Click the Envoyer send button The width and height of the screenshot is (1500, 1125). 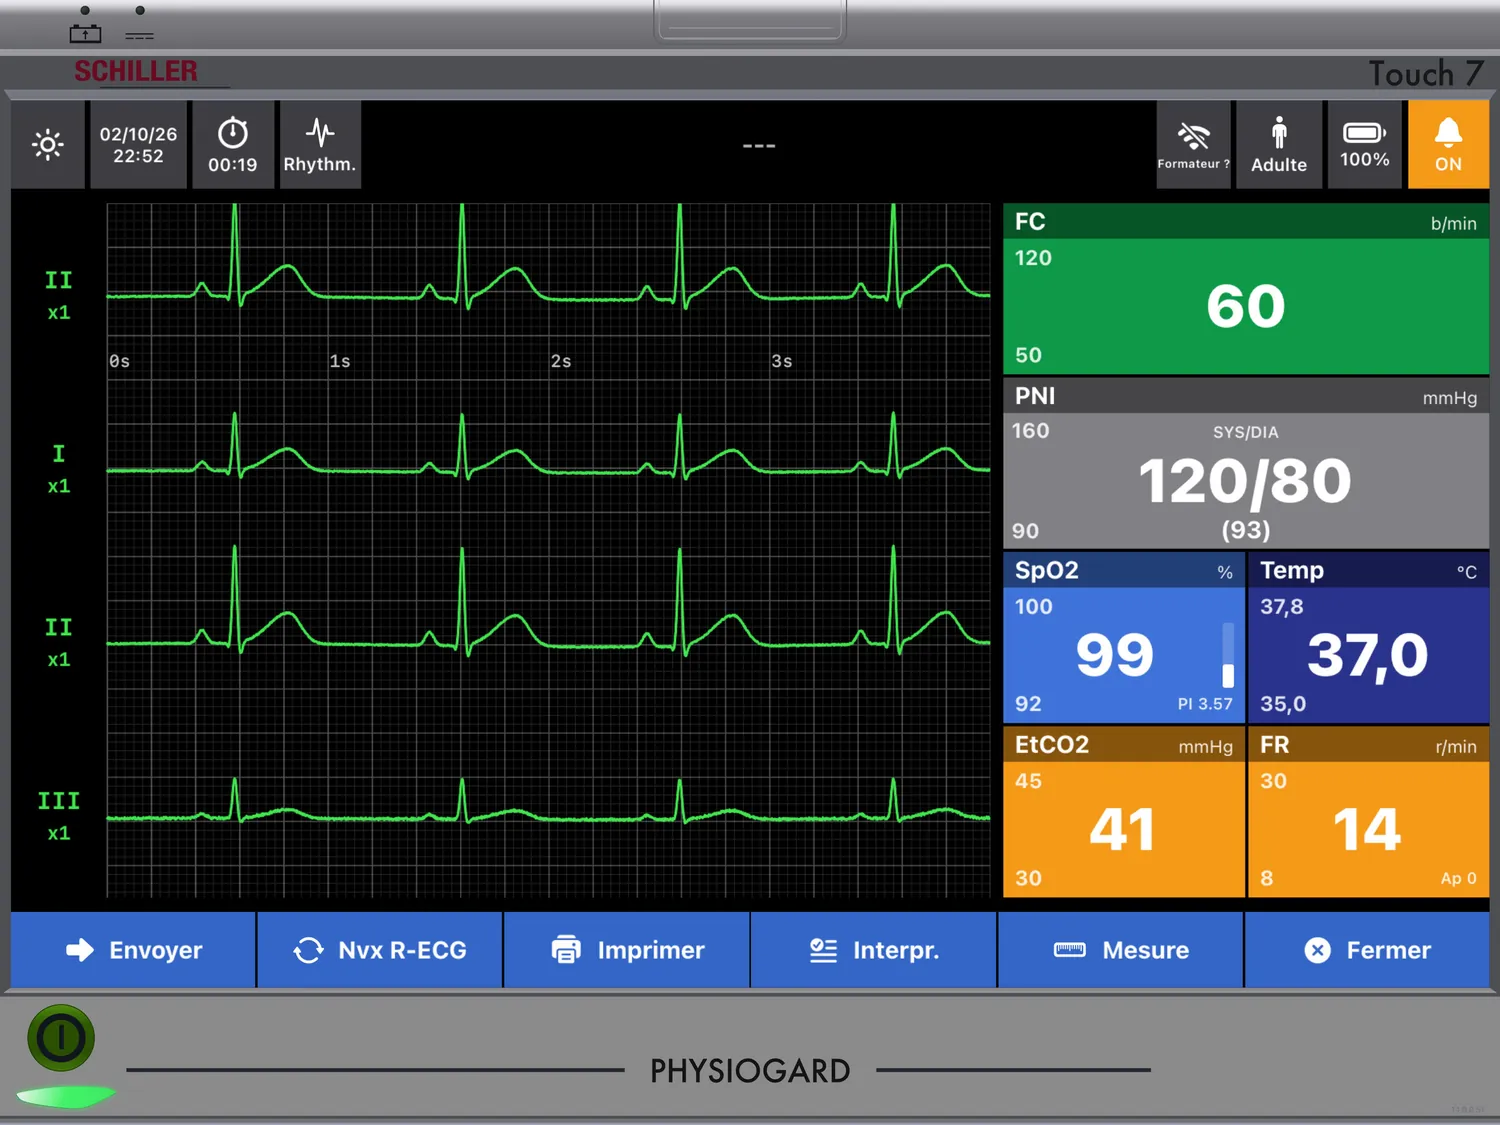pos(133,950)
